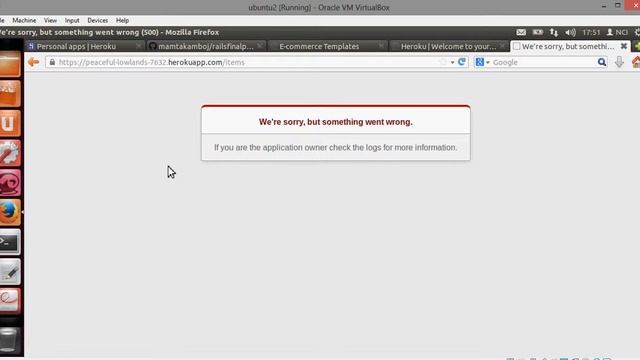This screenshot has height=360, width=640.
Task: Open the VirtualBox Devices menu
Action: click(98, 20)
